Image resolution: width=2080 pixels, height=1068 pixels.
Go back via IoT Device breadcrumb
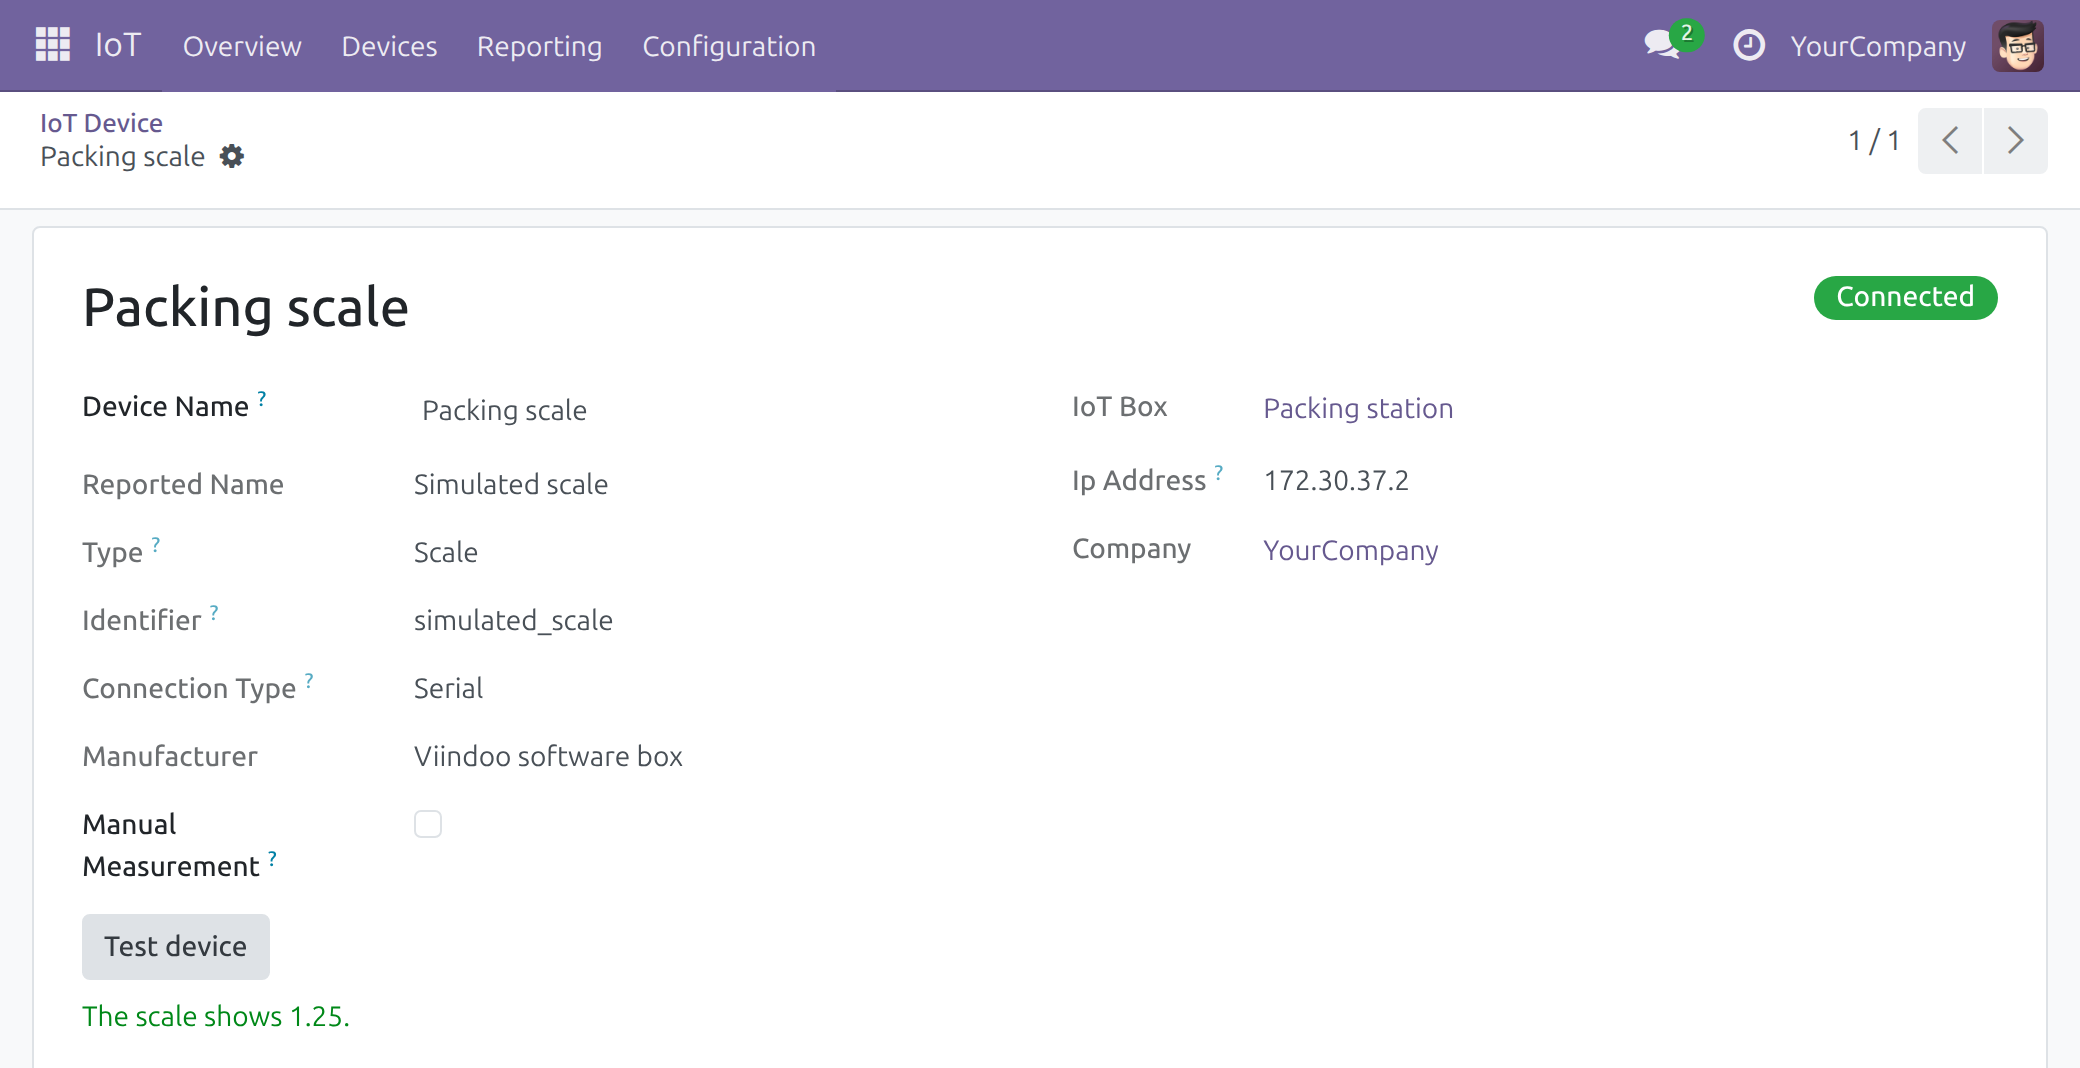tap(101, 123)
